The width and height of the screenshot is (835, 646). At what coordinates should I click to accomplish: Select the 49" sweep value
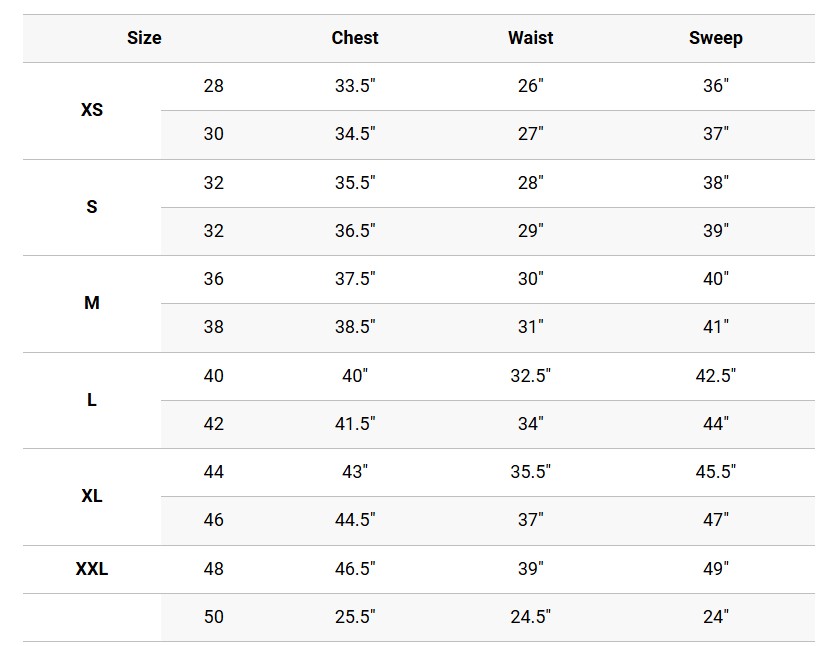715,569
